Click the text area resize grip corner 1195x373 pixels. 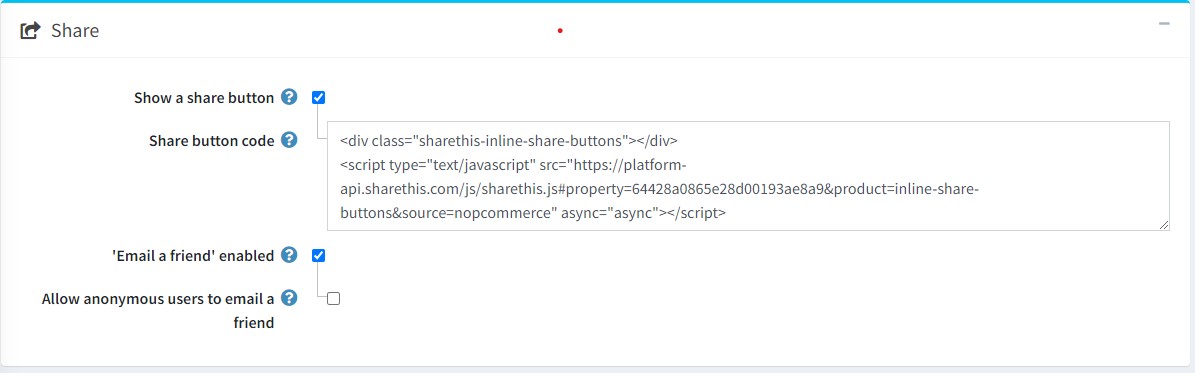(1164, 225)
